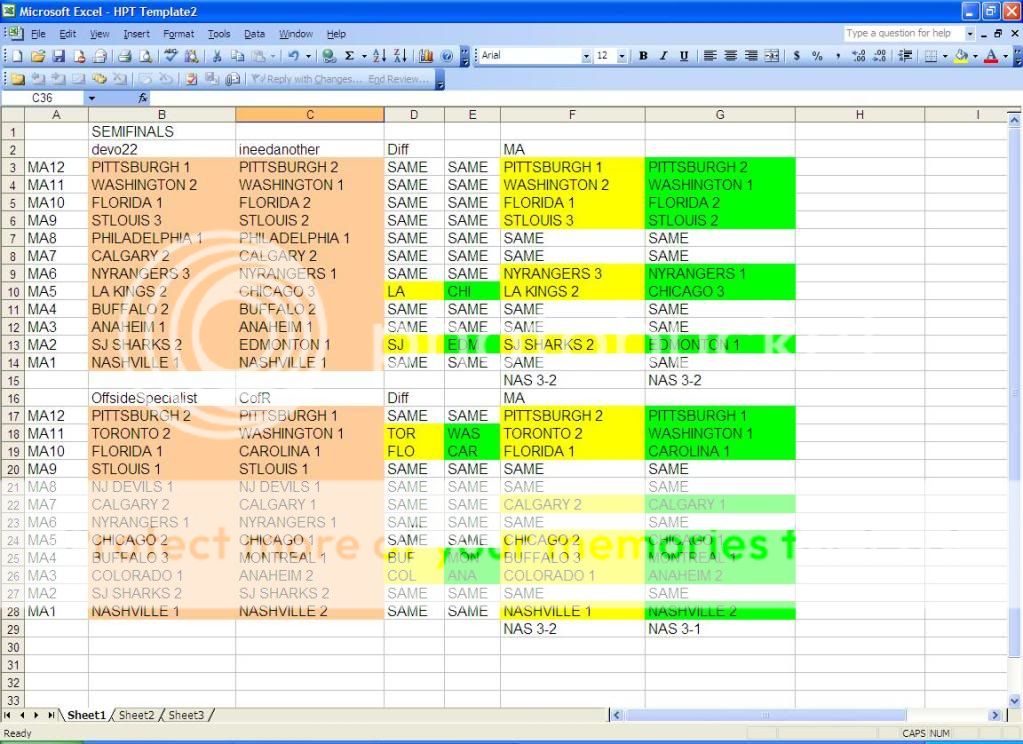Align cell text to the right
The width and height of the screenshot is (1023, 744).
pyautogui.click(x=752, y=56)
